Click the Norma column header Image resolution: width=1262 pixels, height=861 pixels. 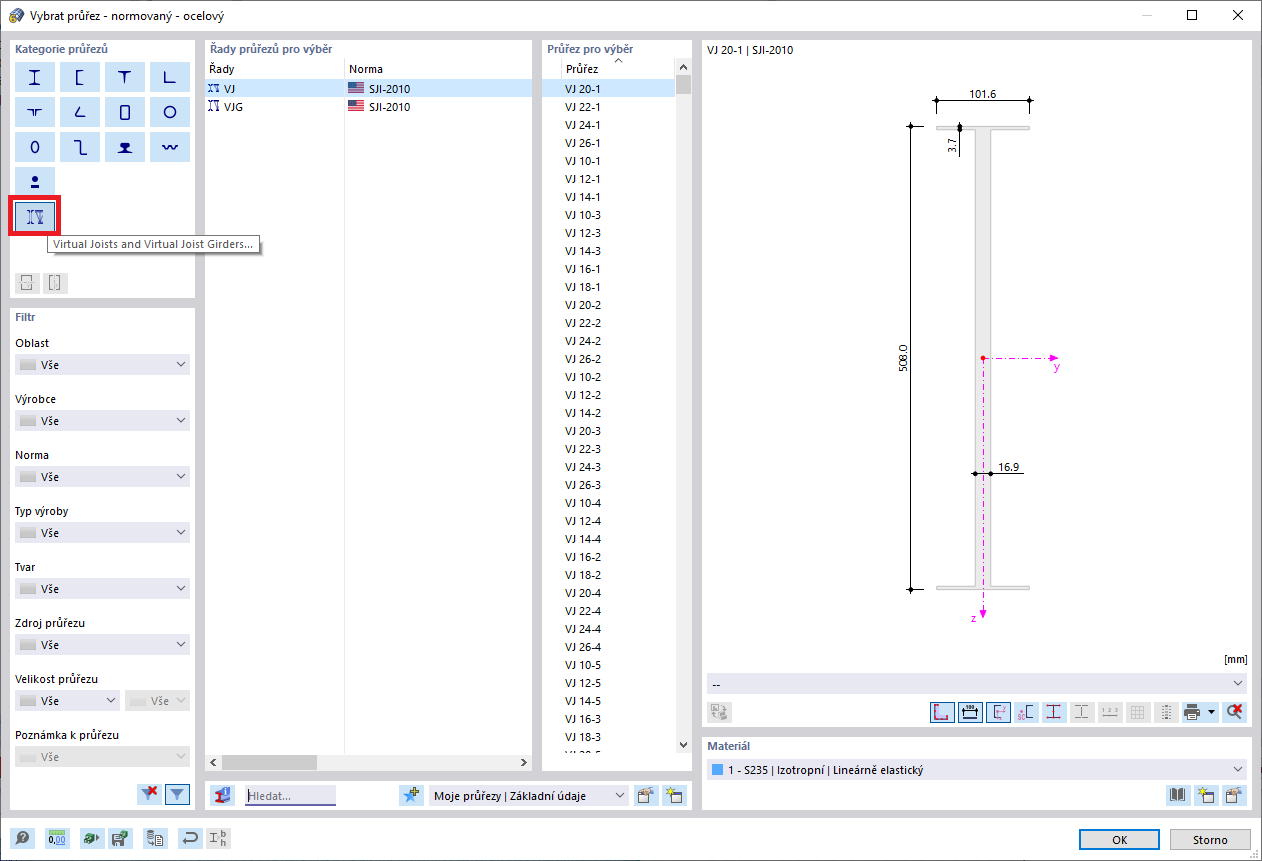click(x=438, y=69)
